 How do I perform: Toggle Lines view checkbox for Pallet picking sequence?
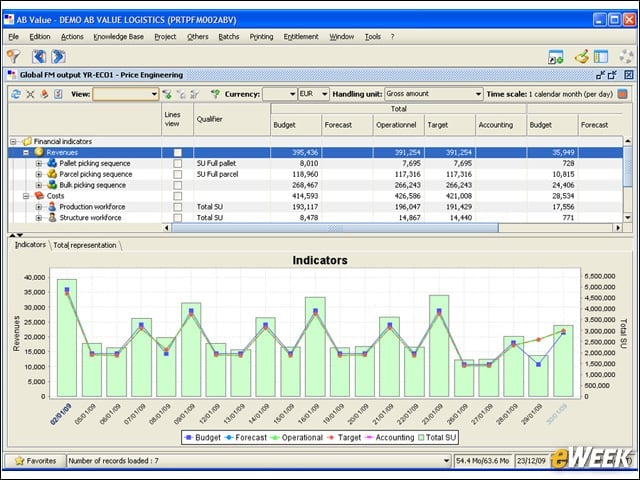pos(178,163)
